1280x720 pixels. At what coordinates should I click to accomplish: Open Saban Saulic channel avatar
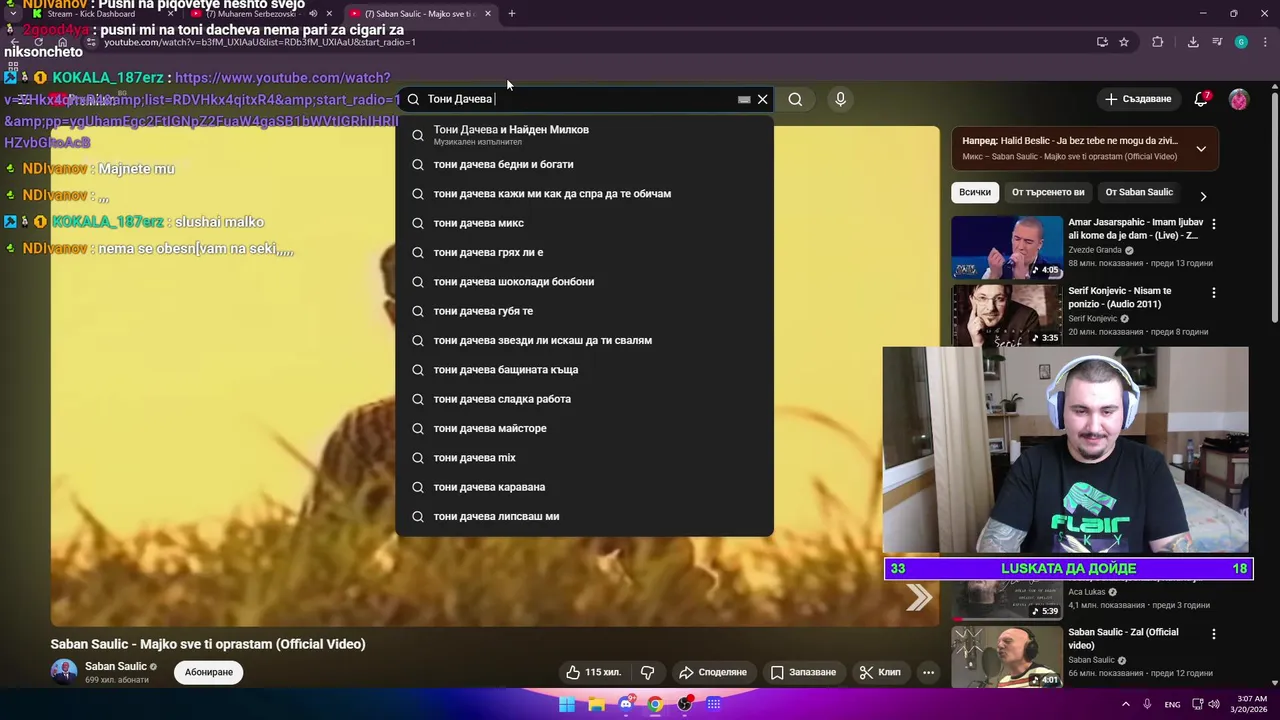point(64,672)
